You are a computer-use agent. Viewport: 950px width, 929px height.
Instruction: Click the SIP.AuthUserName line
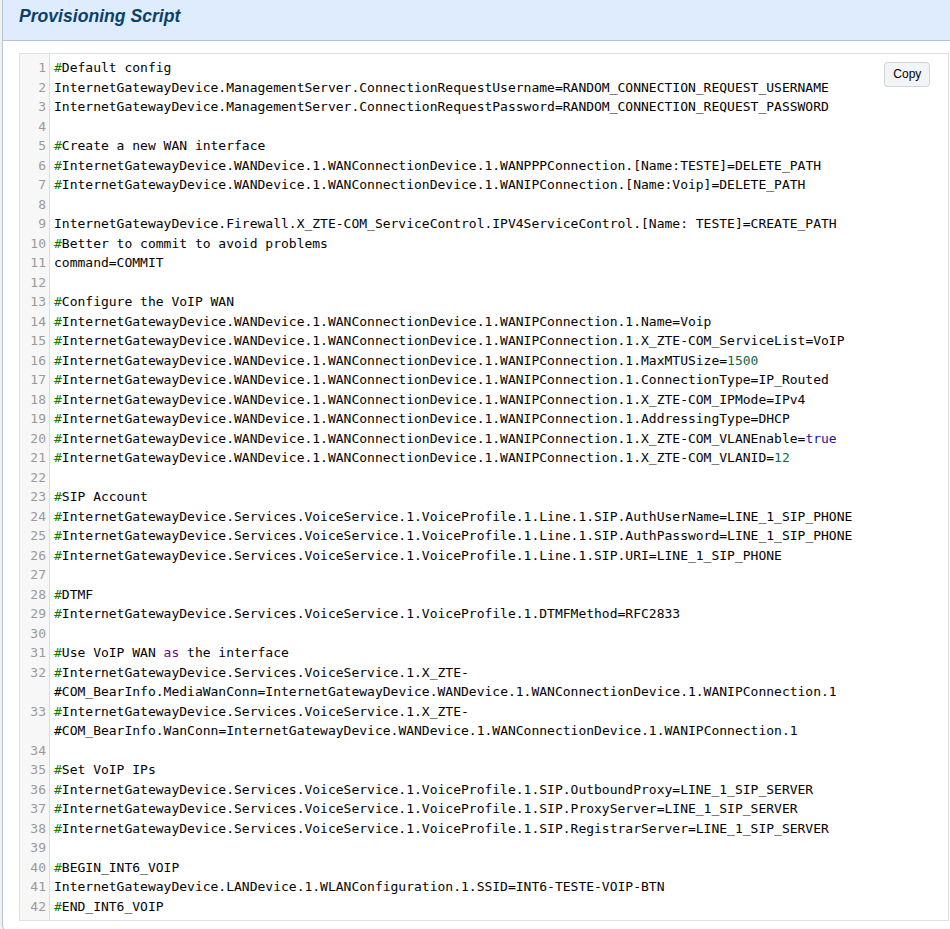[453, 517]
